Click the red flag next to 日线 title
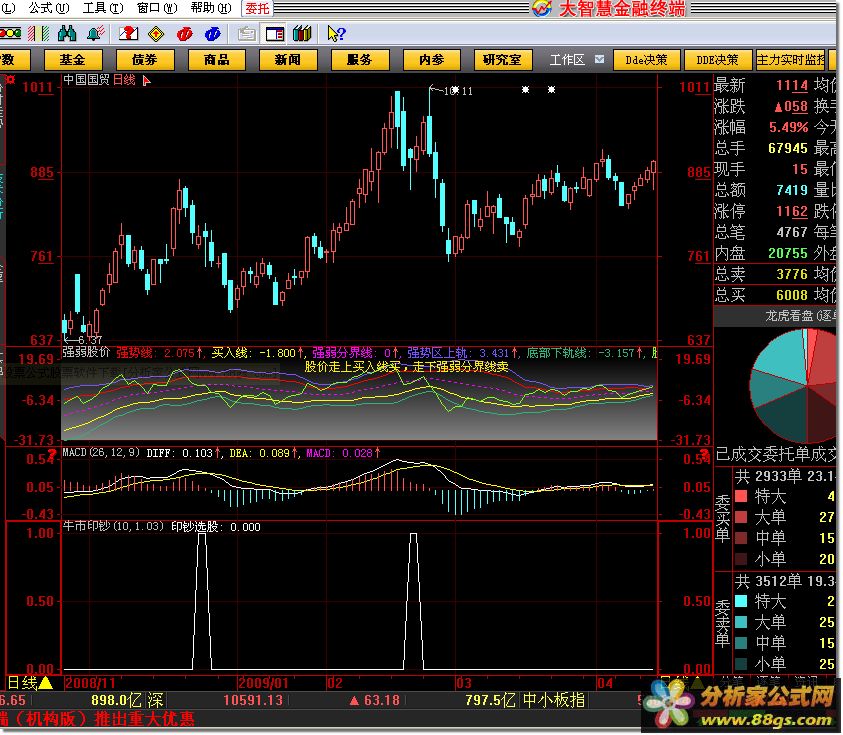Screen dimensions: 843x735 pos(146,81)
